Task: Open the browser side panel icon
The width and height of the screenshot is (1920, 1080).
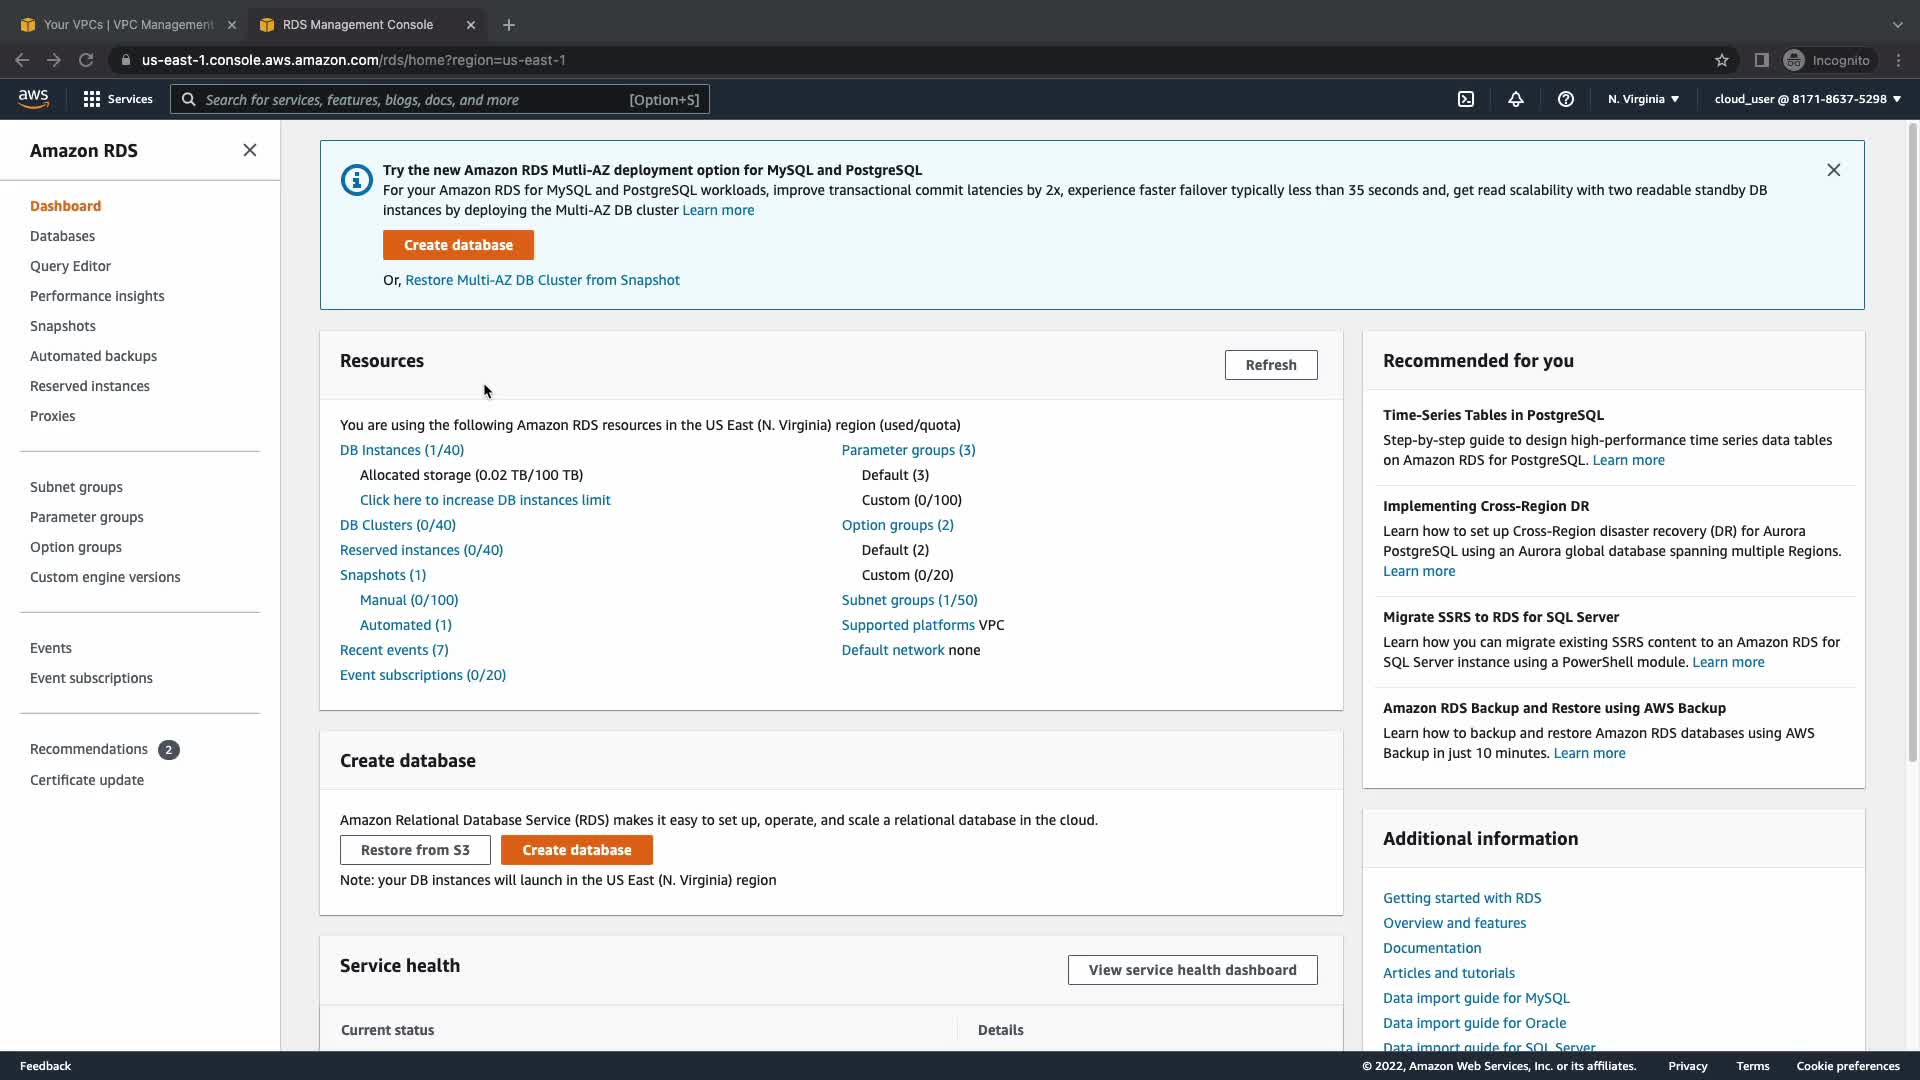Action: (x=1762, y=60)
